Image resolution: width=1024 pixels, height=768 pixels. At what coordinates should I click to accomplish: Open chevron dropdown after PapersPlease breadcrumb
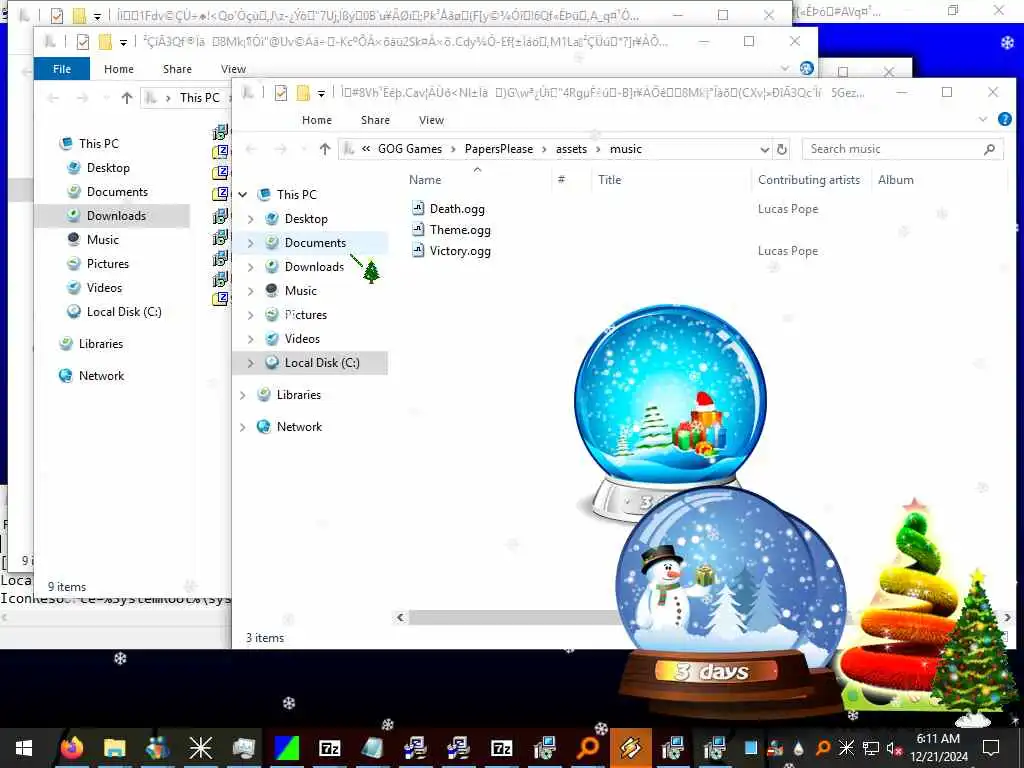[544, 150]
